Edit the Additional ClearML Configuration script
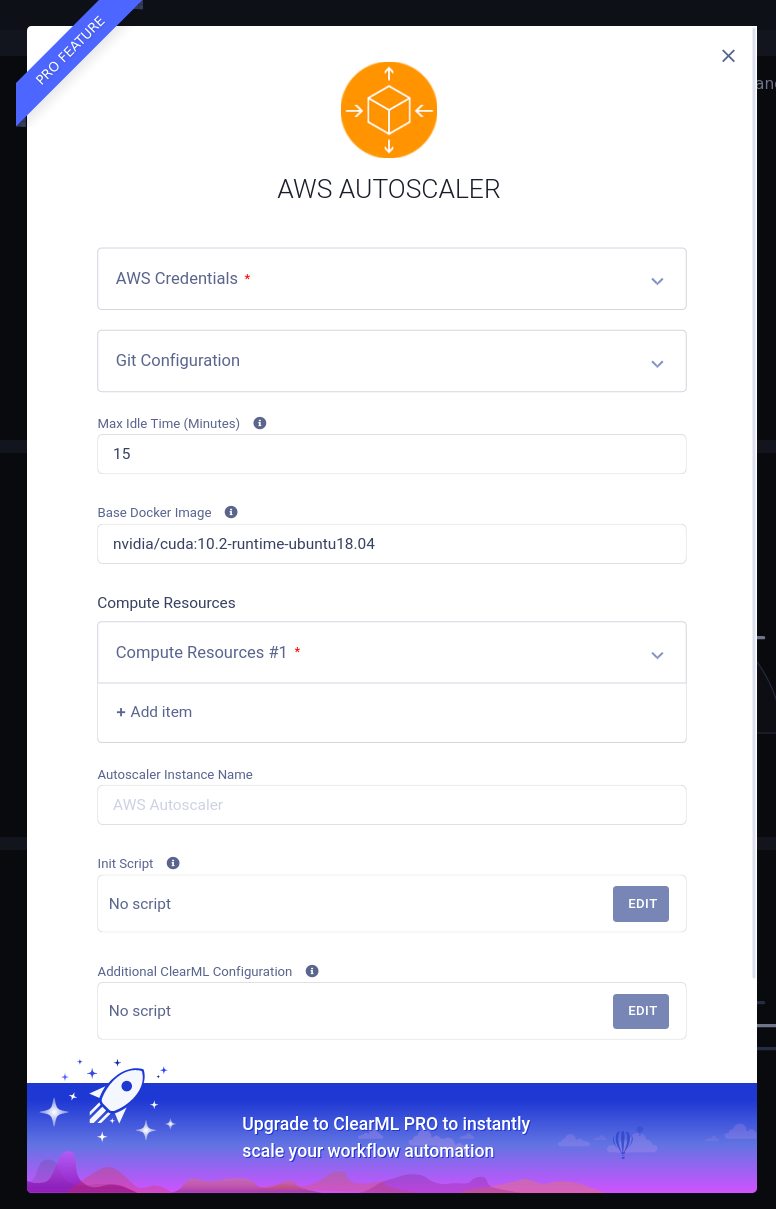Viewport: 776px width, 1209px height. click(641, 1011)
